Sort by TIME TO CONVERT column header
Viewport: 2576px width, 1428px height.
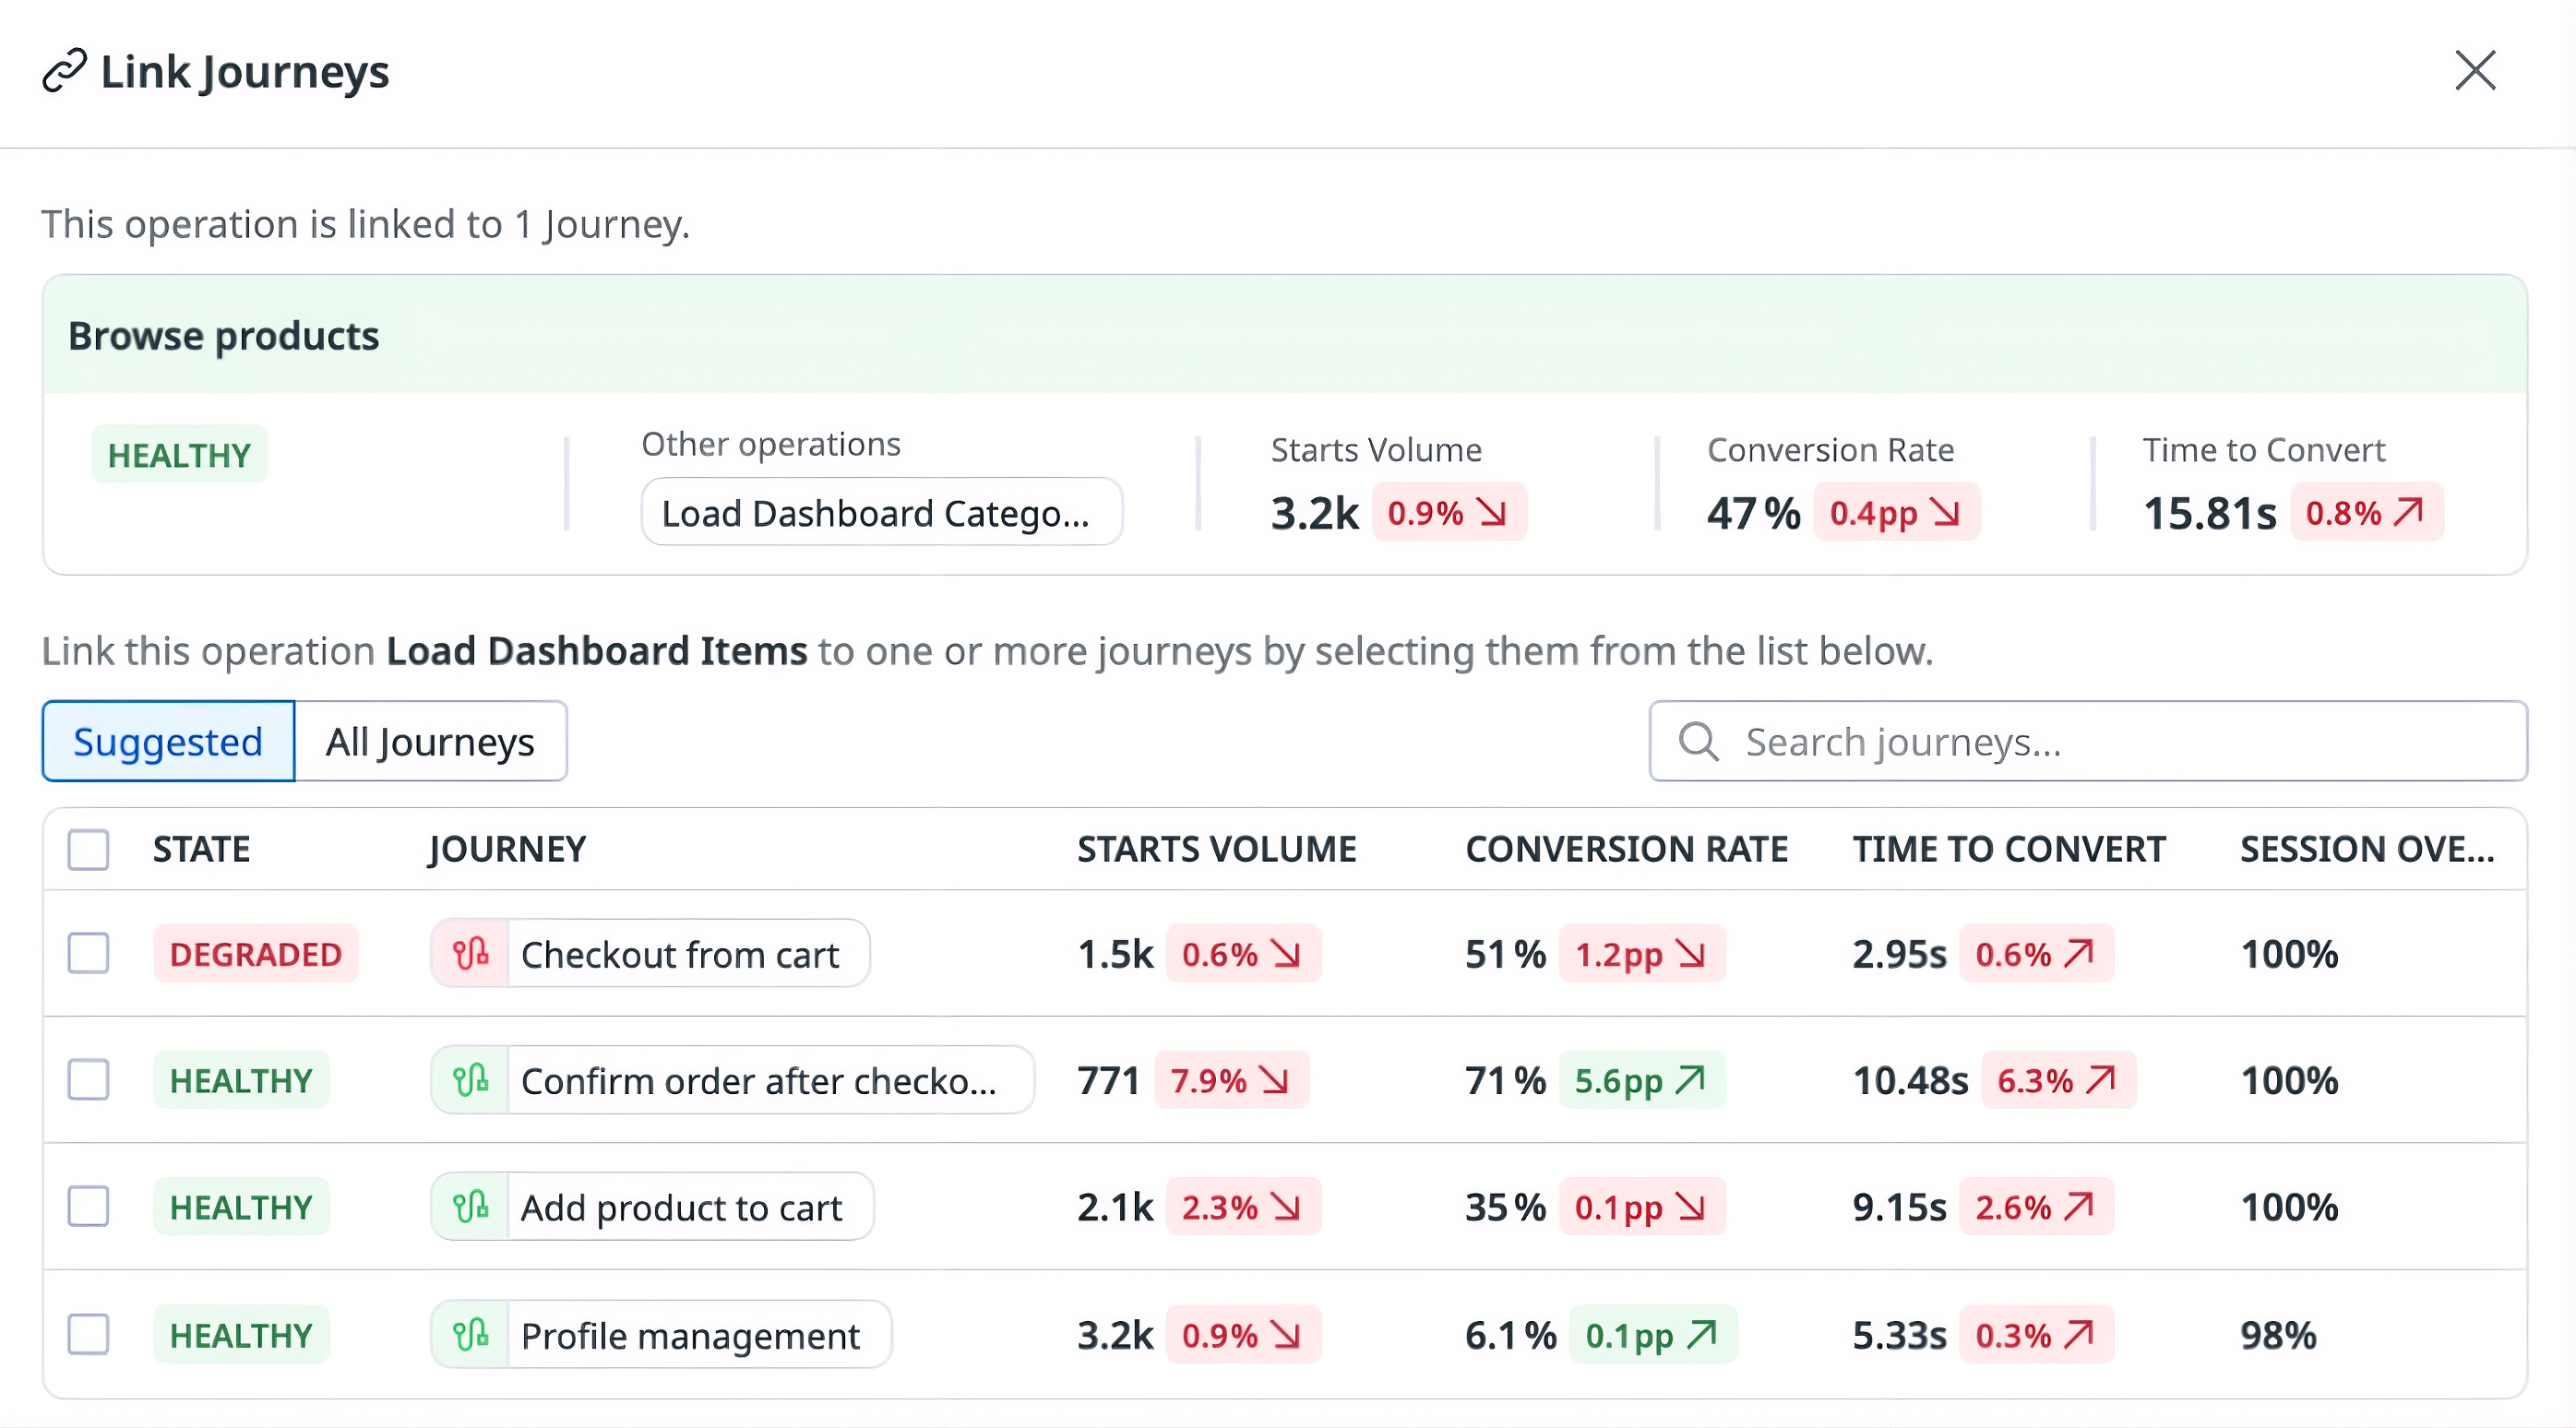coord(2009,850)
